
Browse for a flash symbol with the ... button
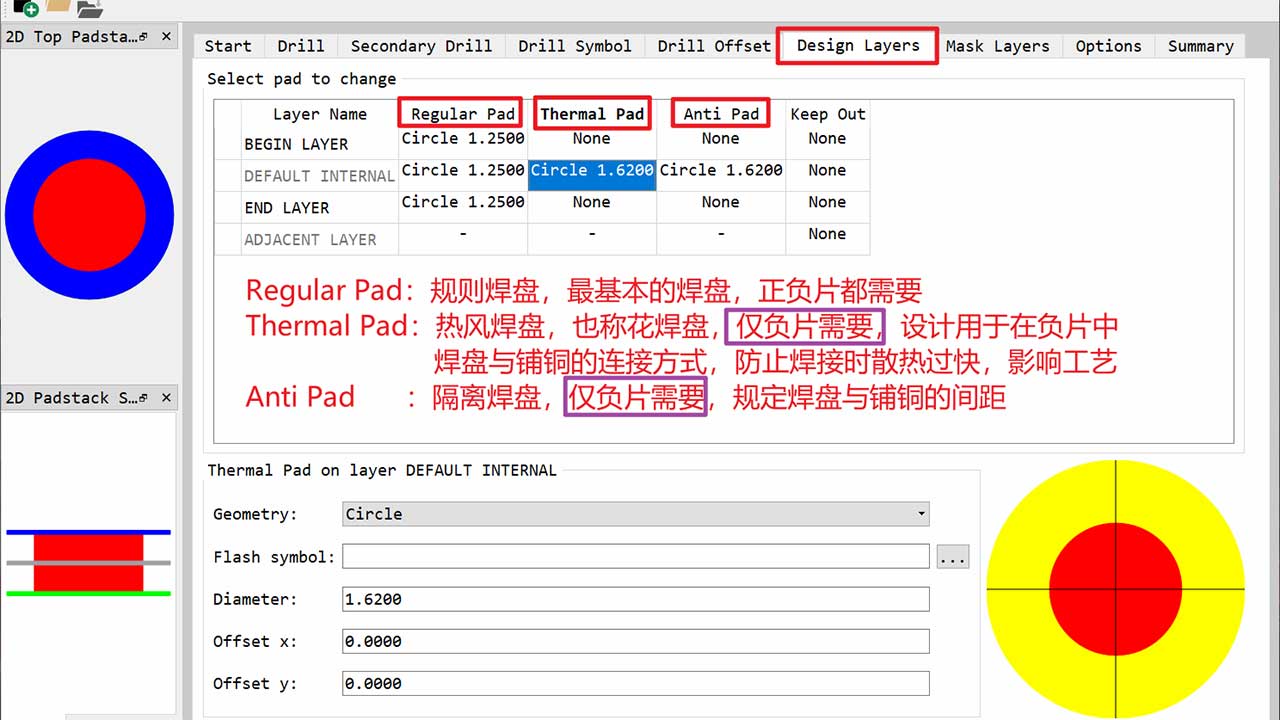pos(953,557)
